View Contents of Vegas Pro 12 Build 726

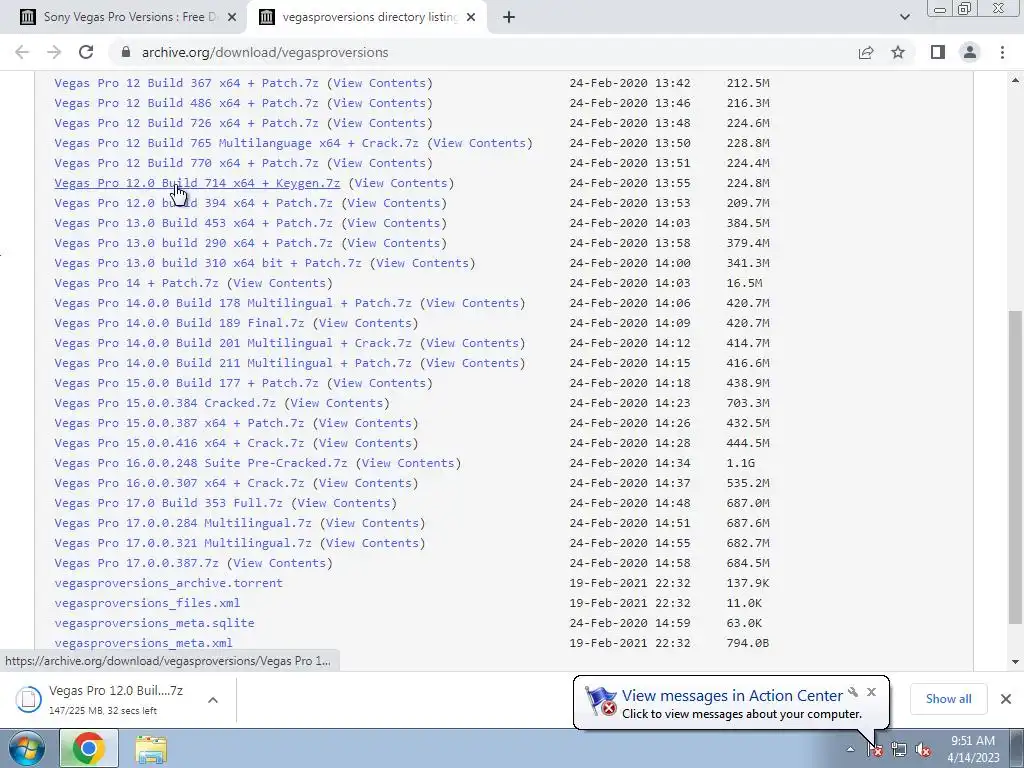click(379, 123)
